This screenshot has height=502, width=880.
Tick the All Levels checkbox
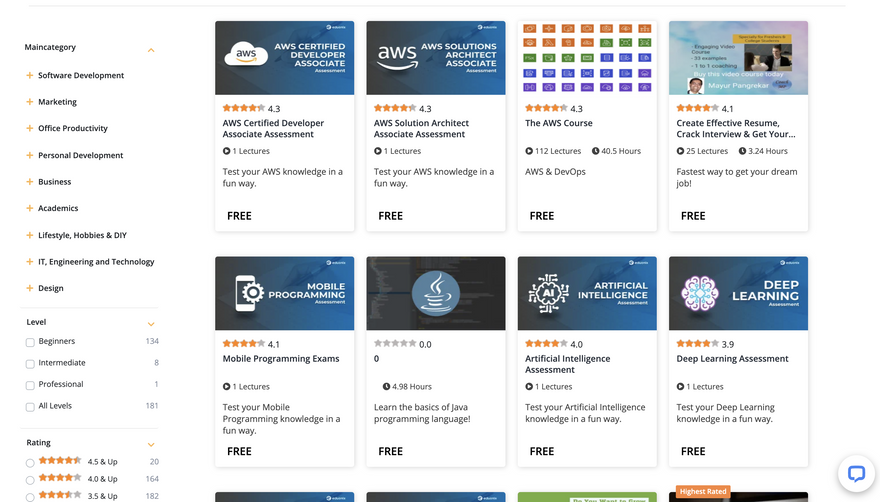point(30,407)
